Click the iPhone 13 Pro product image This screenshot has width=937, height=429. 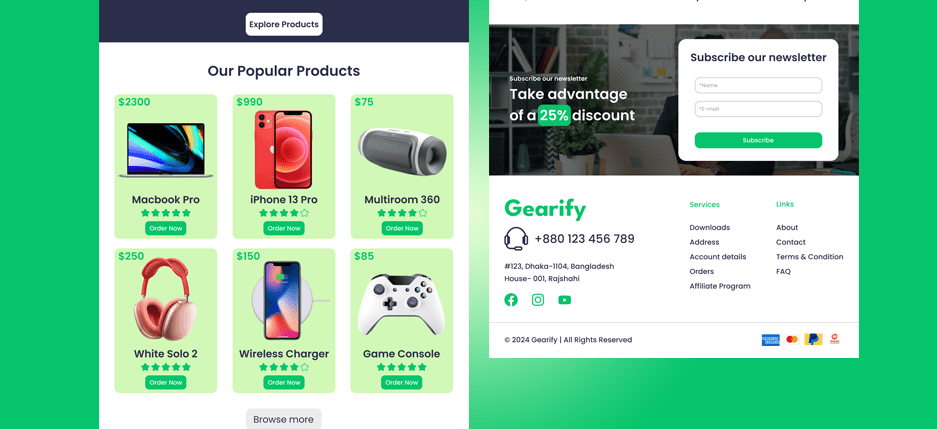pyautogui.click(x=283, y=149)
